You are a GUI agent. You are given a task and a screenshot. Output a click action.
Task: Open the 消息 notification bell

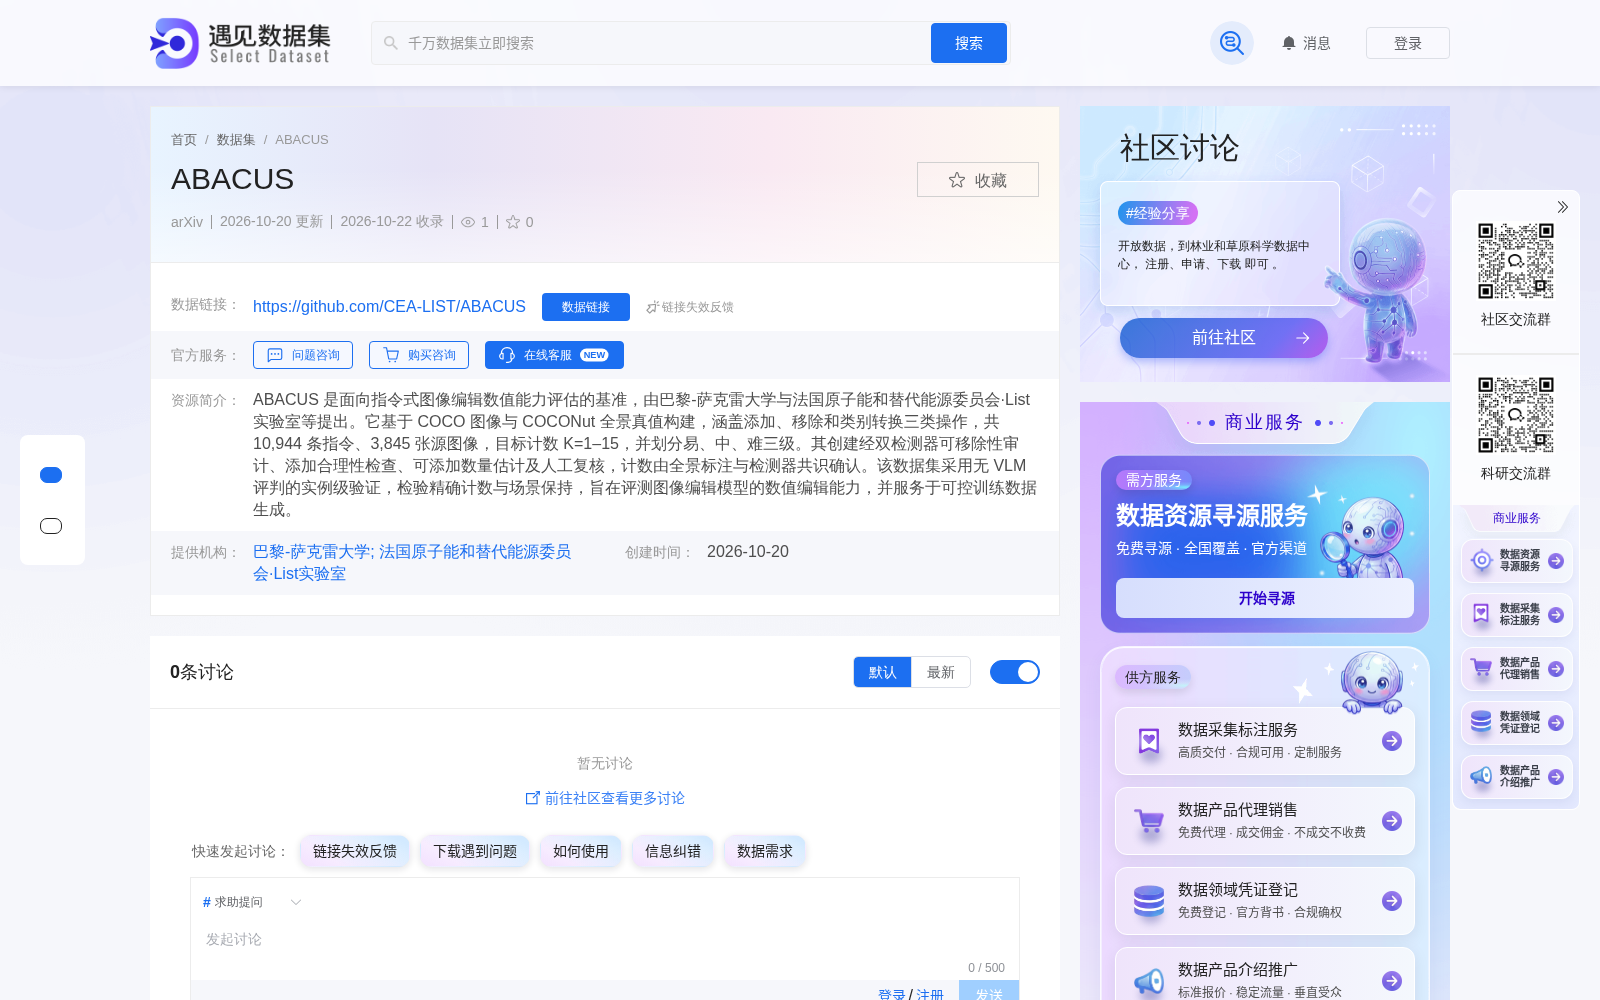pyautogui.click(x=1306, y=43)
